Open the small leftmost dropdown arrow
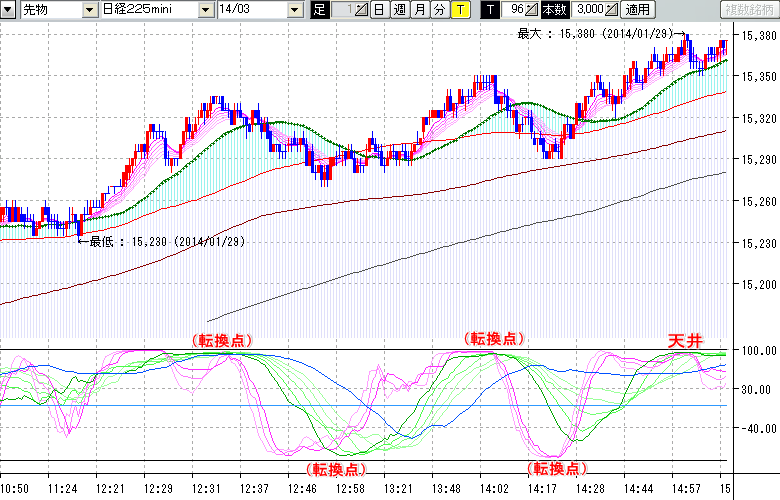Image resolution: width=780 pixels, height=500 pixels. [9, 10]
